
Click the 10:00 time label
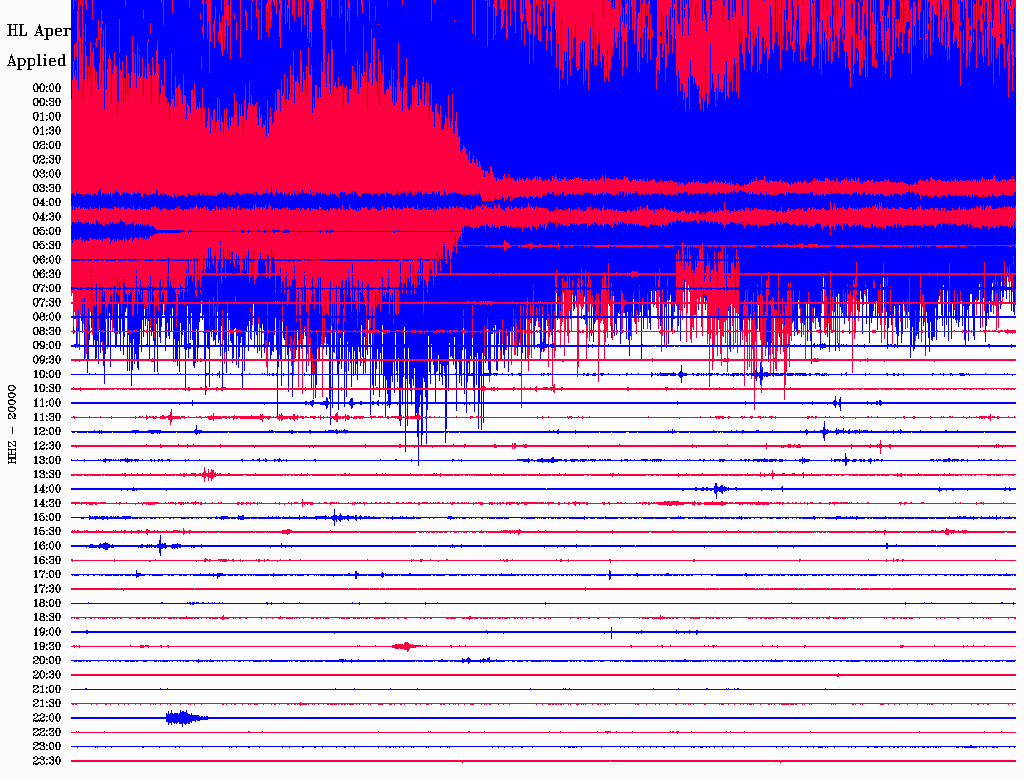[x=47, y=375]
